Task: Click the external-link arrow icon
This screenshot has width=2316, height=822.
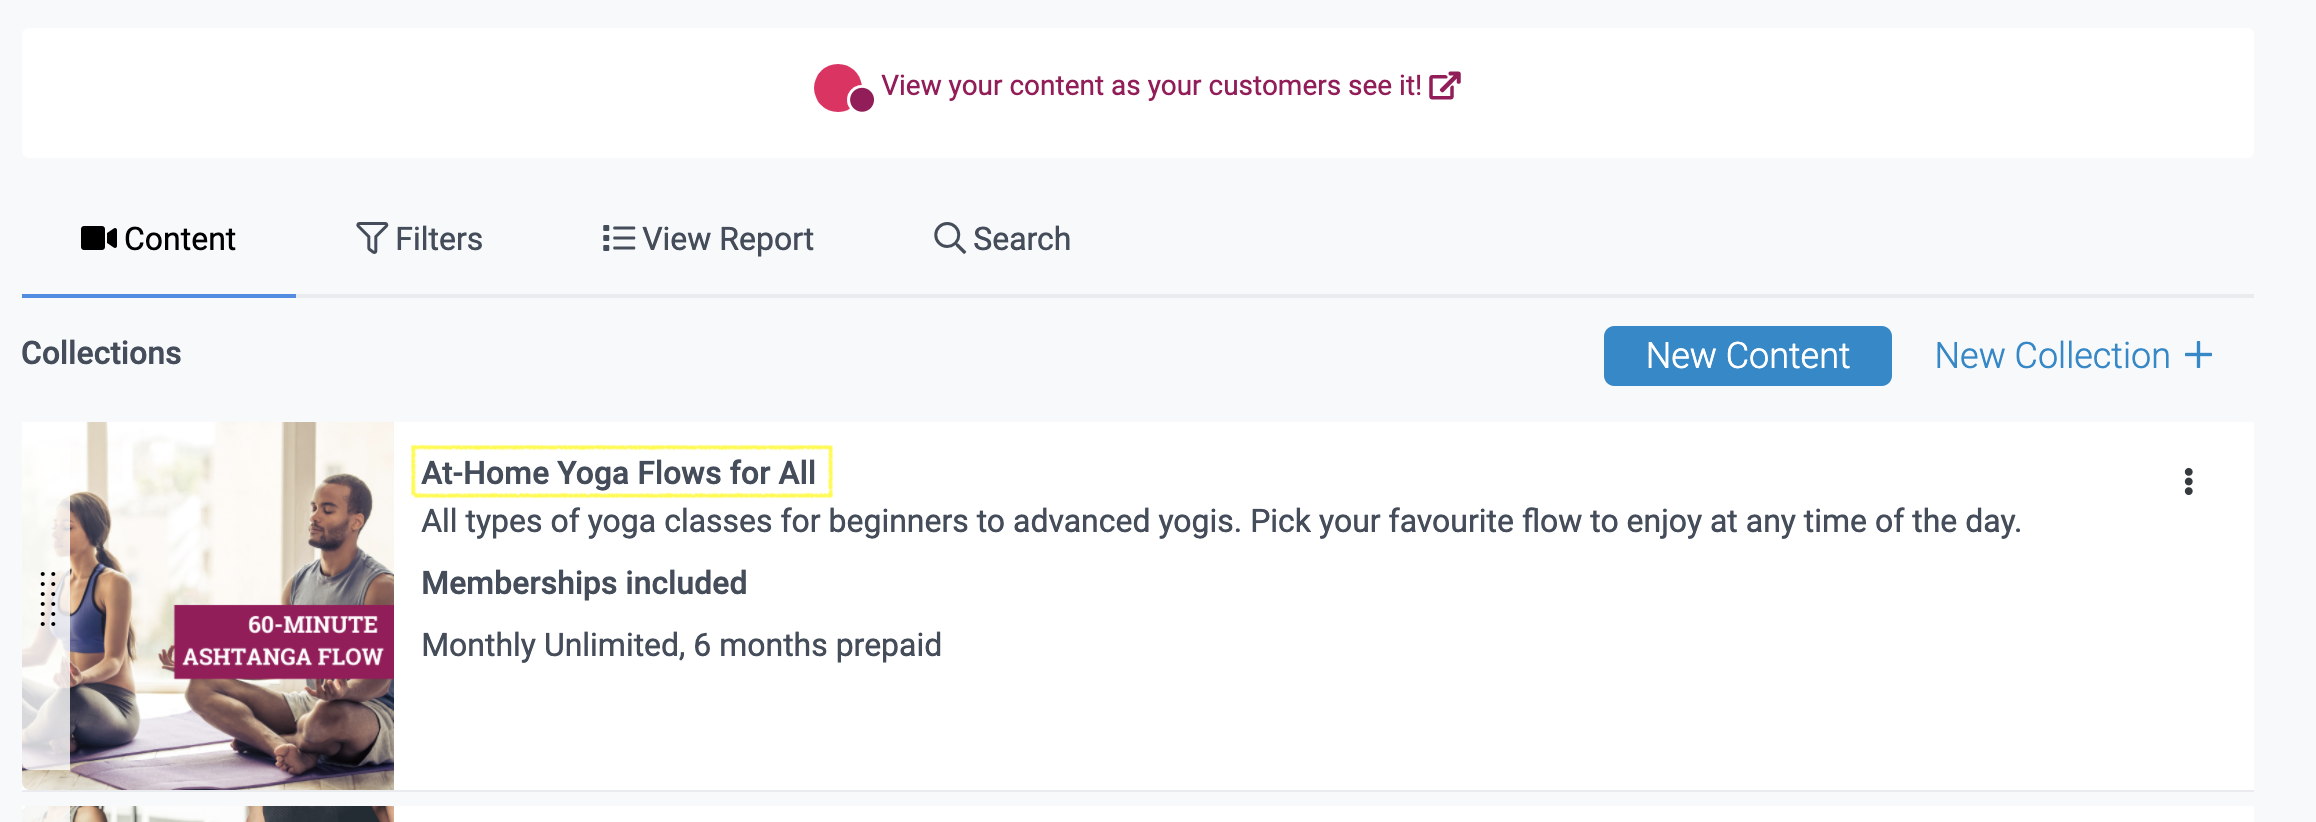Action: pyautogui.click(x=1444, y=86)
